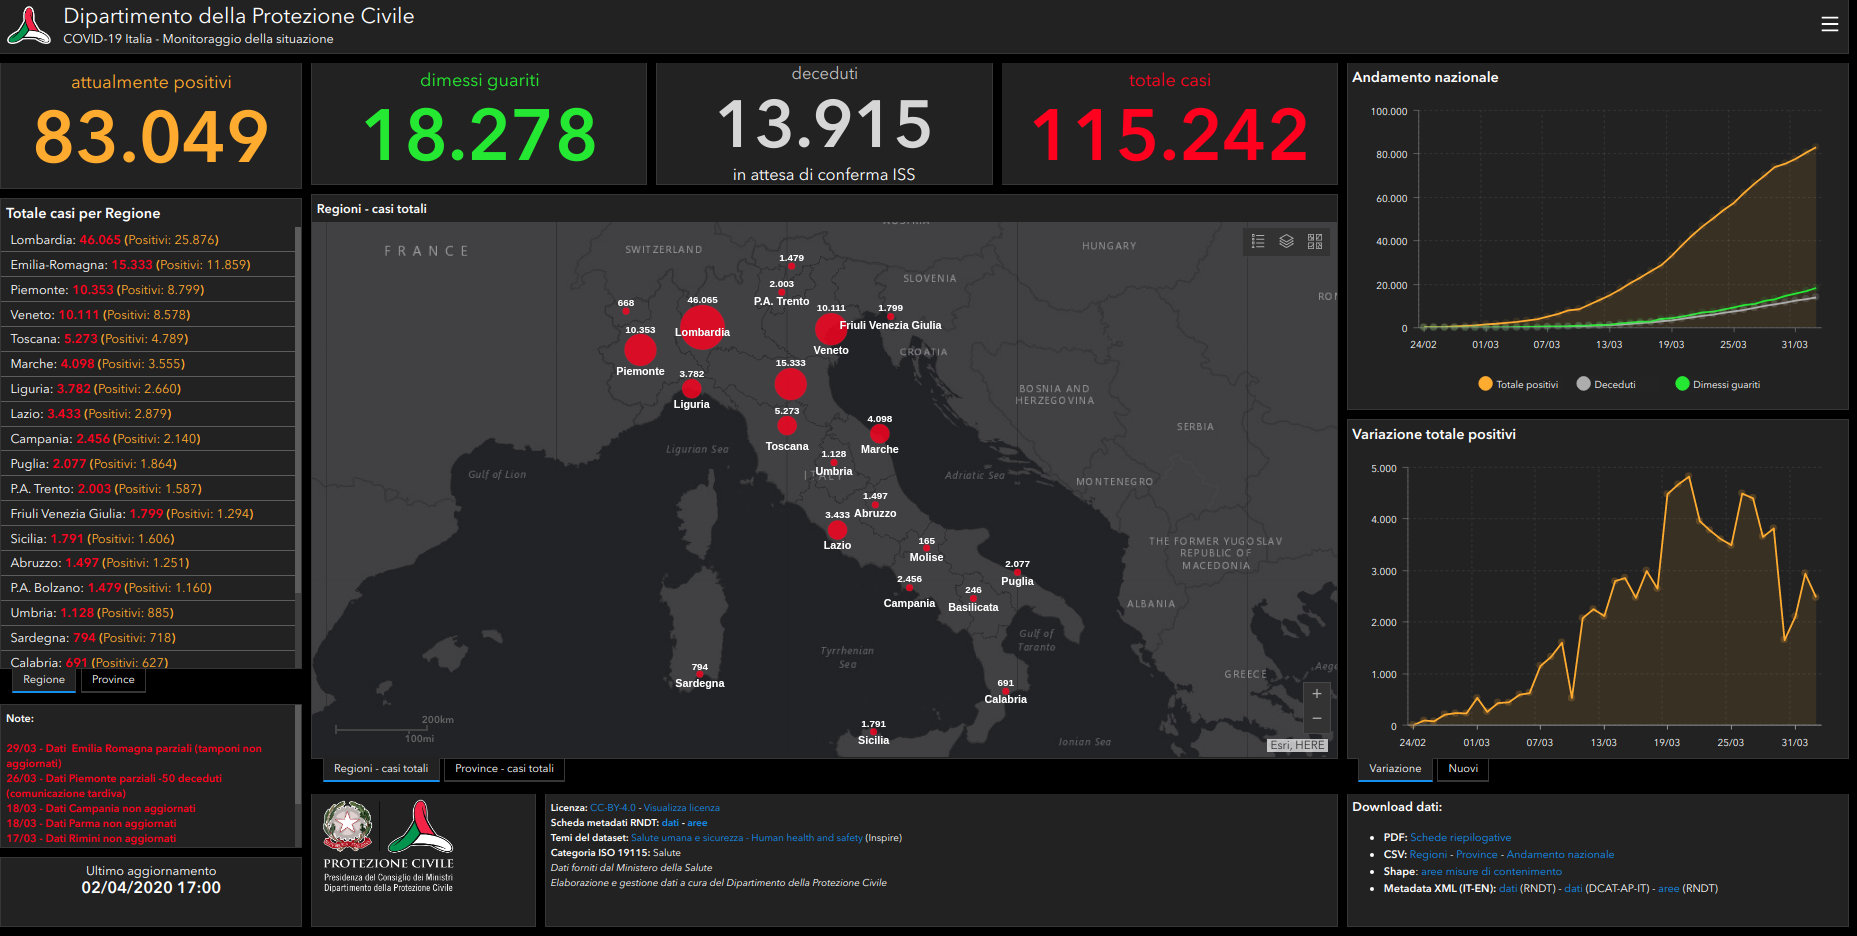Select the P.A. Bolzano row in list
This screenshot has width=1857, height=936.
click(148, 588)
